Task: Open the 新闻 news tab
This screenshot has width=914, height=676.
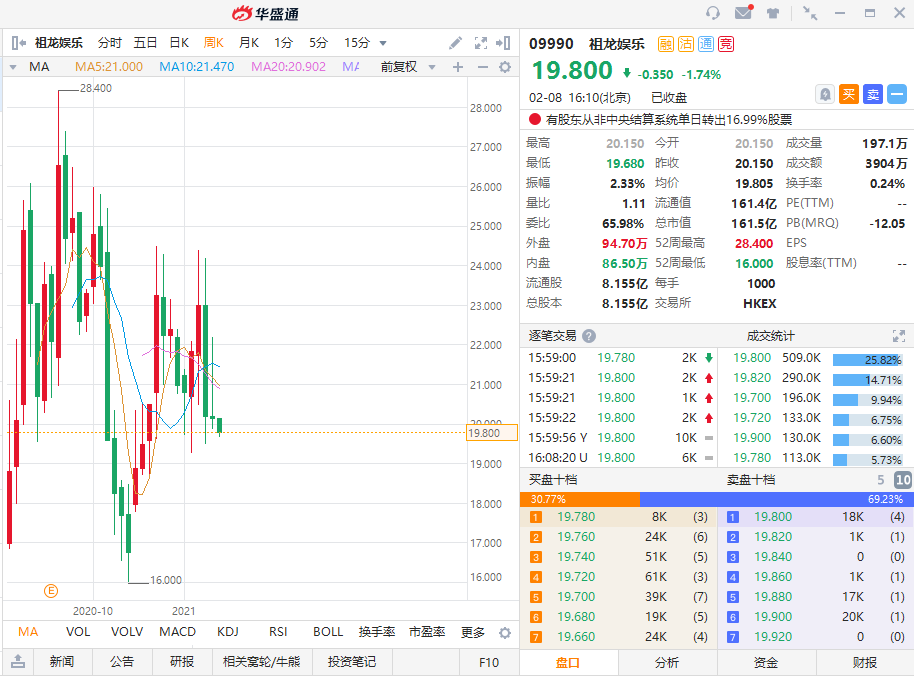Action: (x=62, y=661)
